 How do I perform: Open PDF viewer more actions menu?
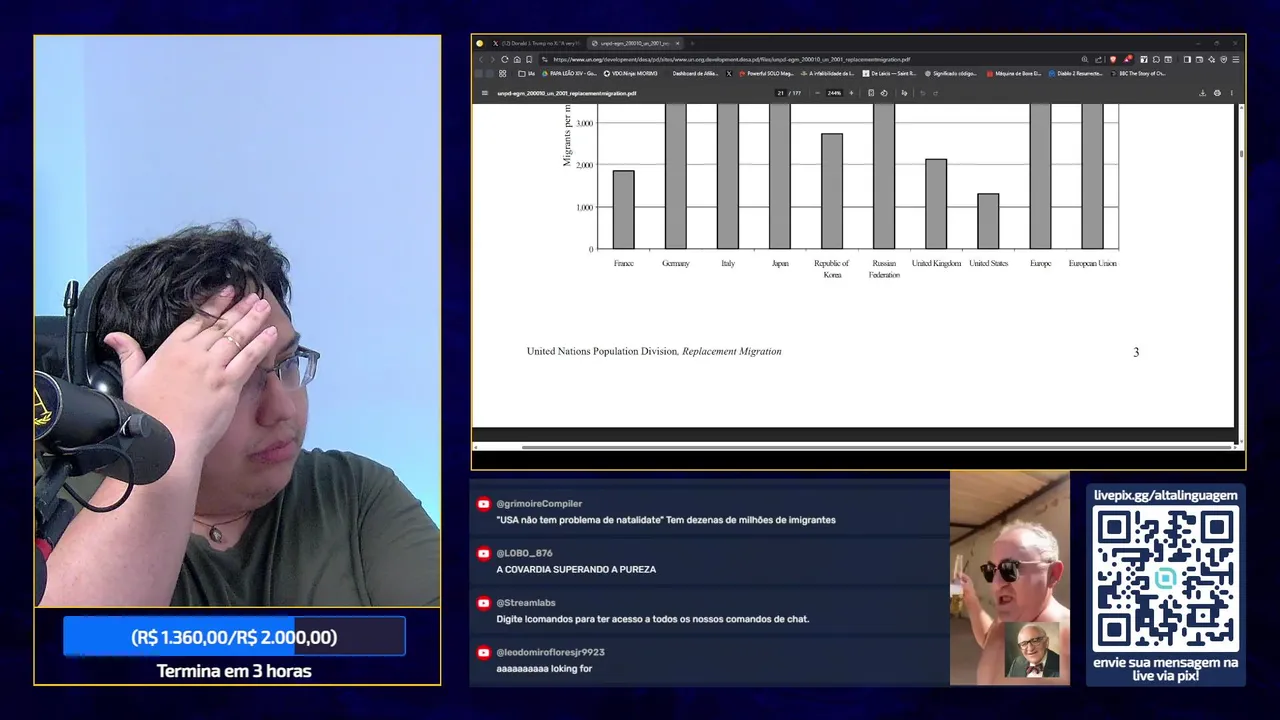point(1232,93)
